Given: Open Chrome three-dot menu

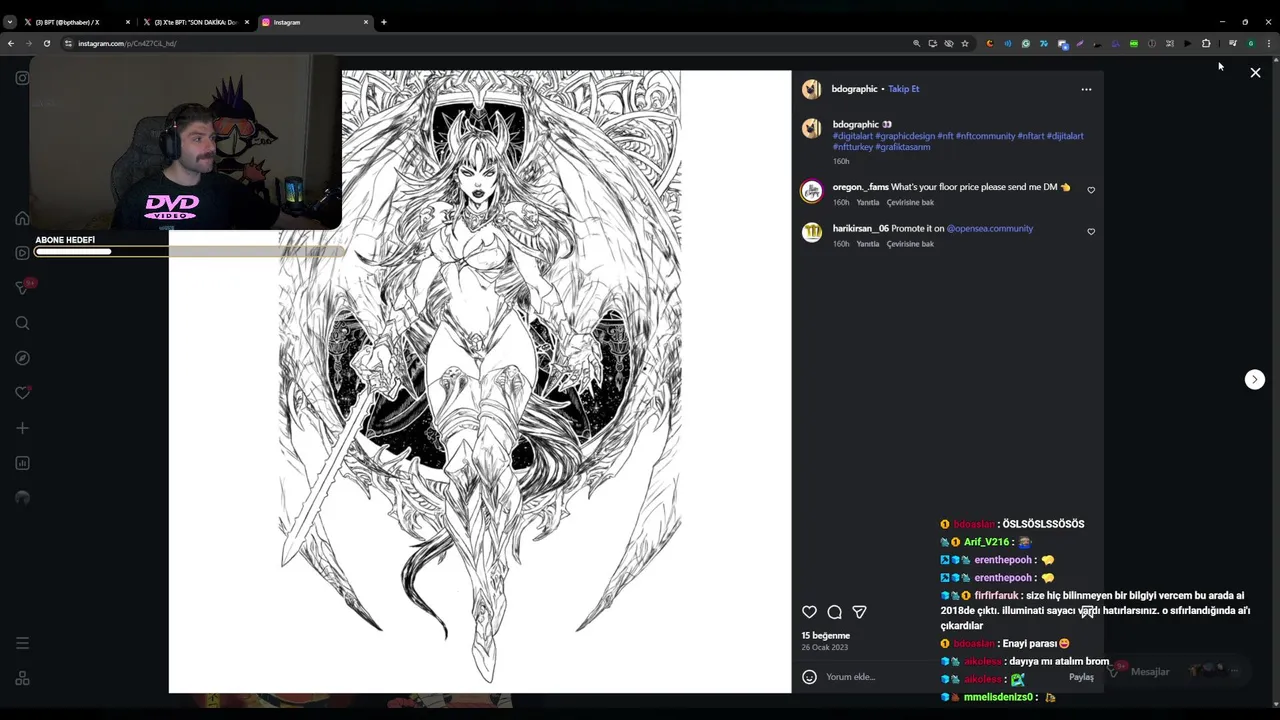Looking at the screenshot, I should (x=1269, y=43).
